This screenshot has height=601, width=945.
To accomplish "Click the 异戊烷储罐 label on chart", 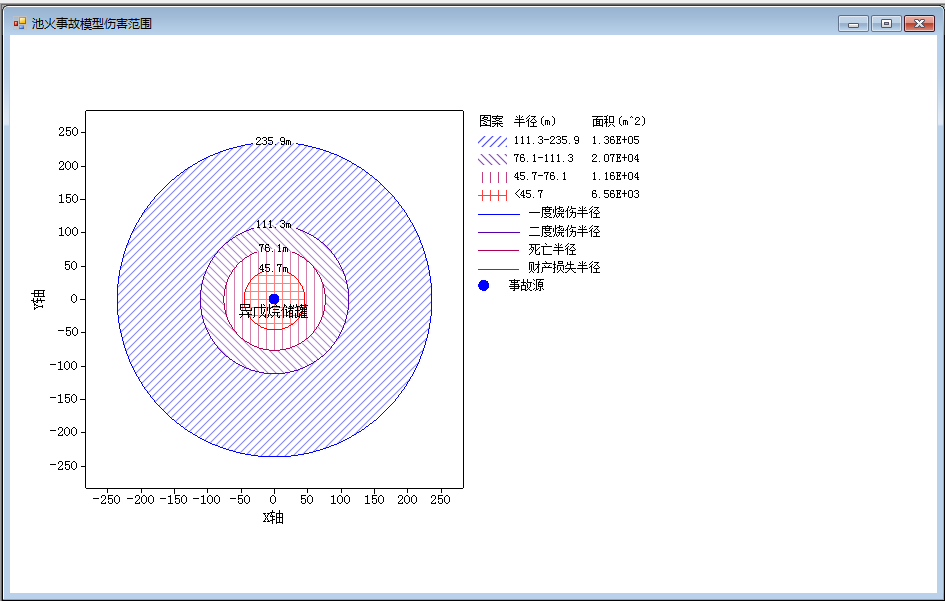I will (x=274, y=311).
